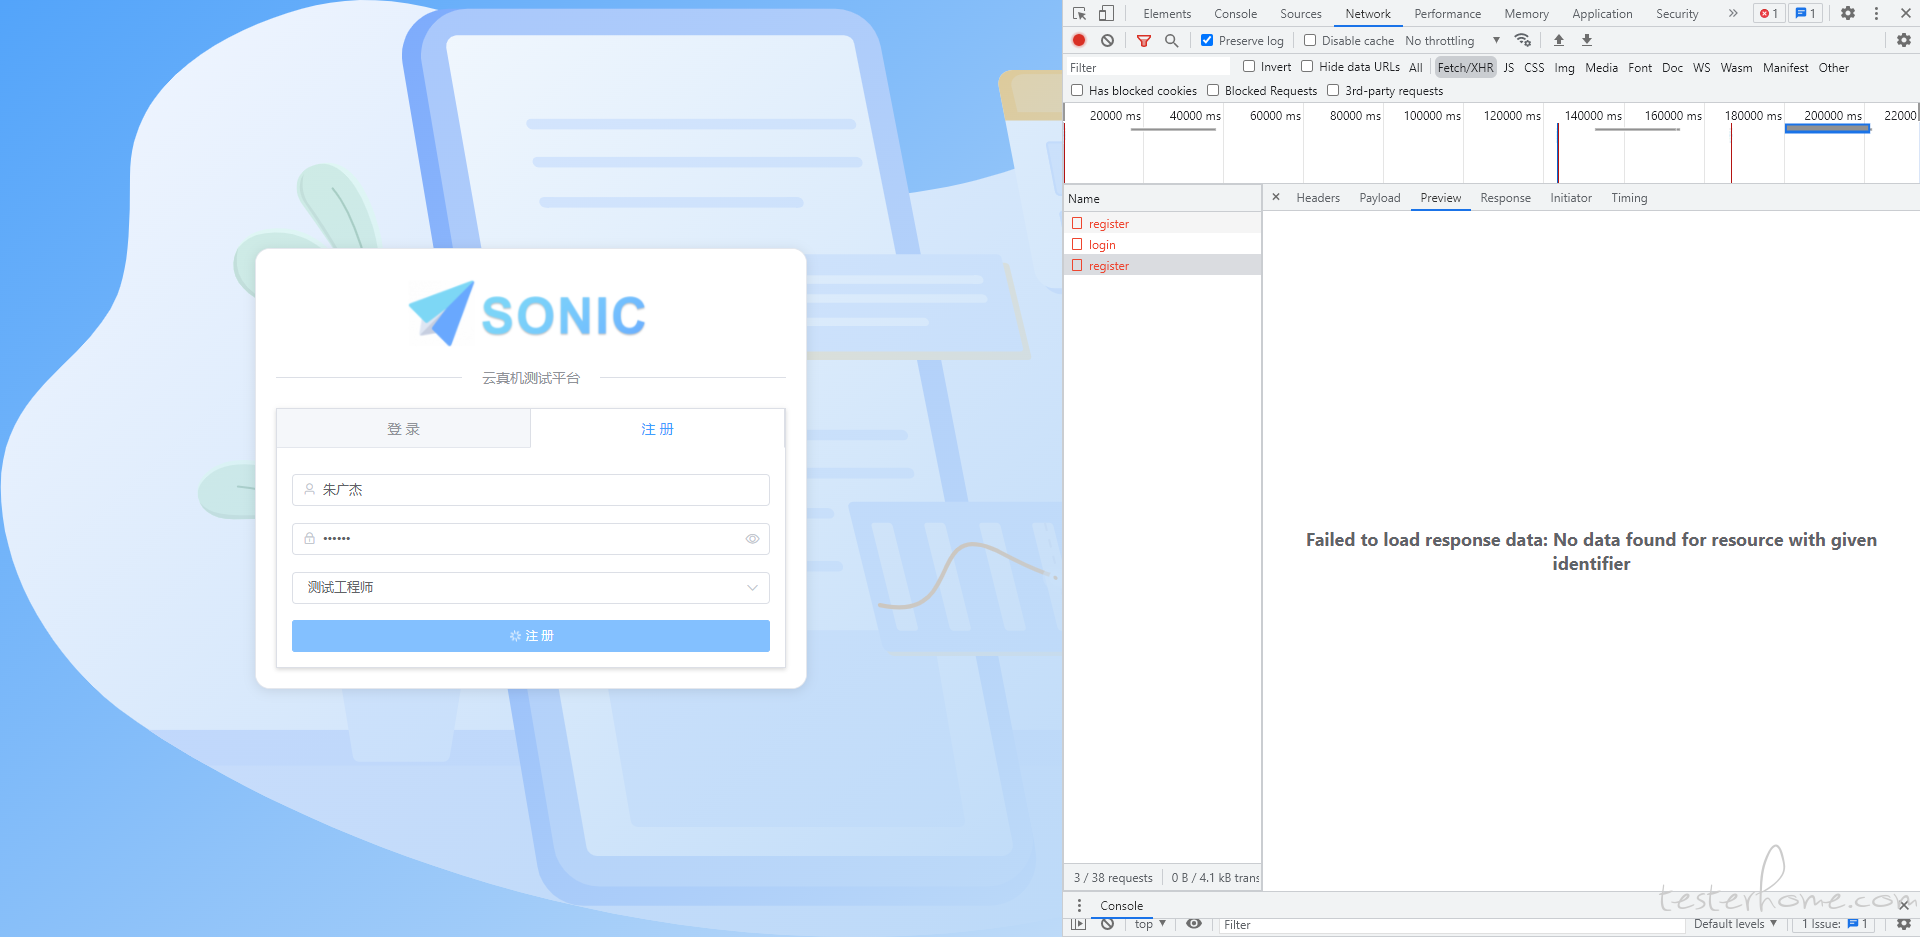The width and height of the screenshot is (1920, 937).
Task: Open DevTools main settings gear
Action: point(1848,13)
